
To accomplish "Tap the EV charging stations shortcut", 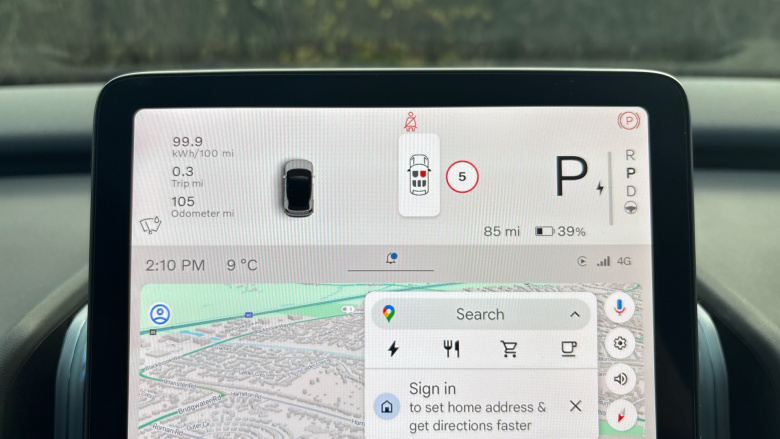I will 394,349.
